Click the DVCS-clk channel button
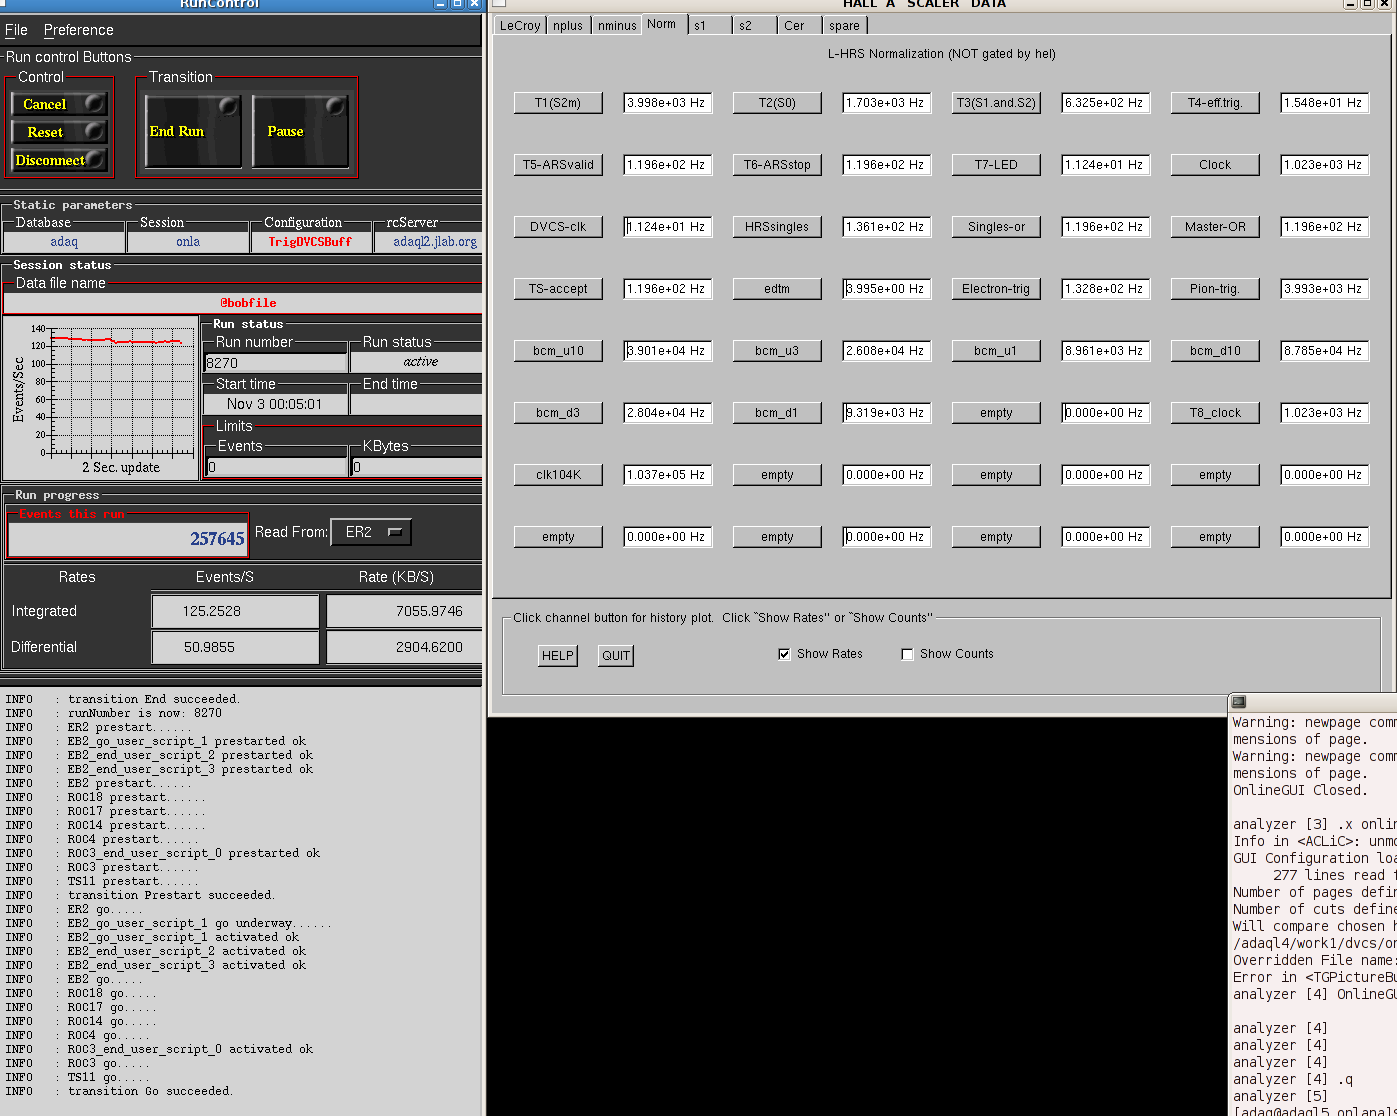 coord(558,227)
